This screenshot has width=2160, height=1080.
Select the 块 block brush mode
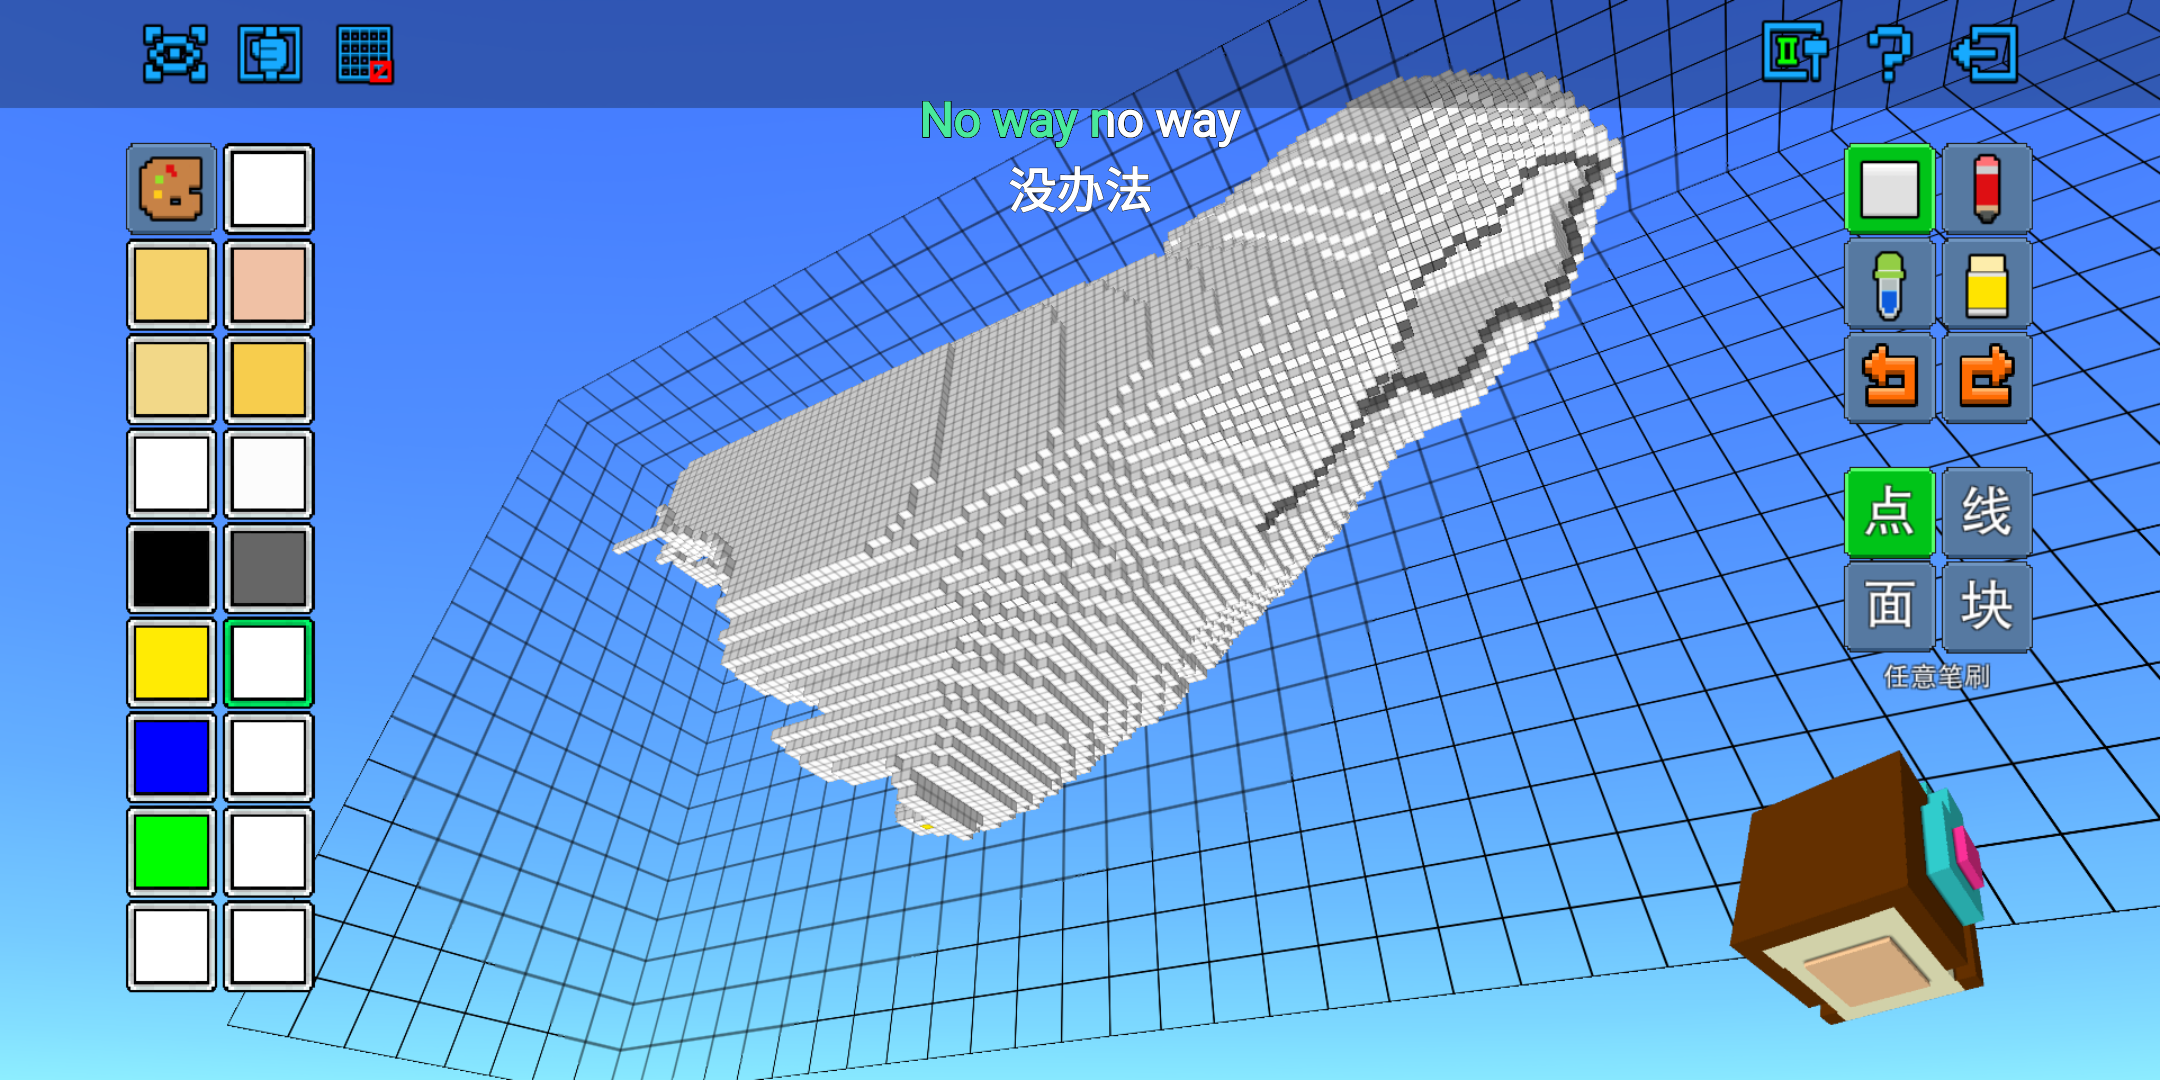tap(1986, 606)
